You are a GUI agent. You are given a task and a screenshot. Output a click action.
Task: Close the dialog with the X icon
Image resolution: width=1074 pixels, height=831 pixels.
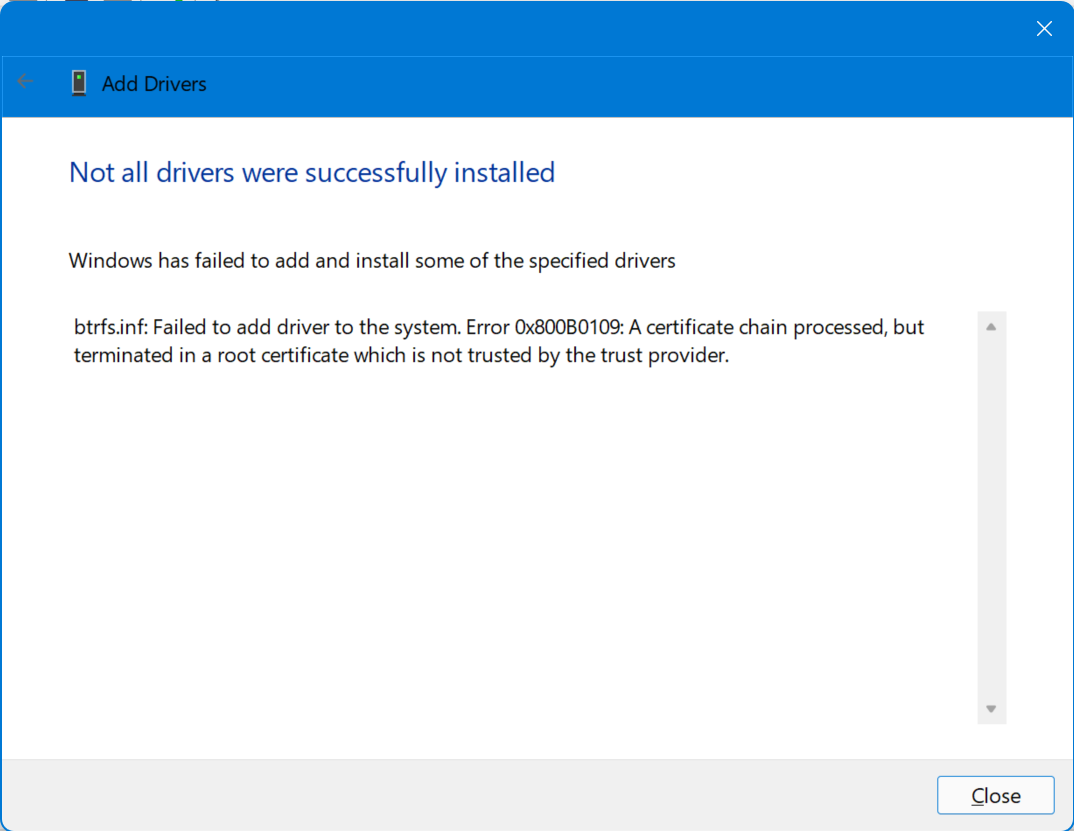[x=1044, y=29]
